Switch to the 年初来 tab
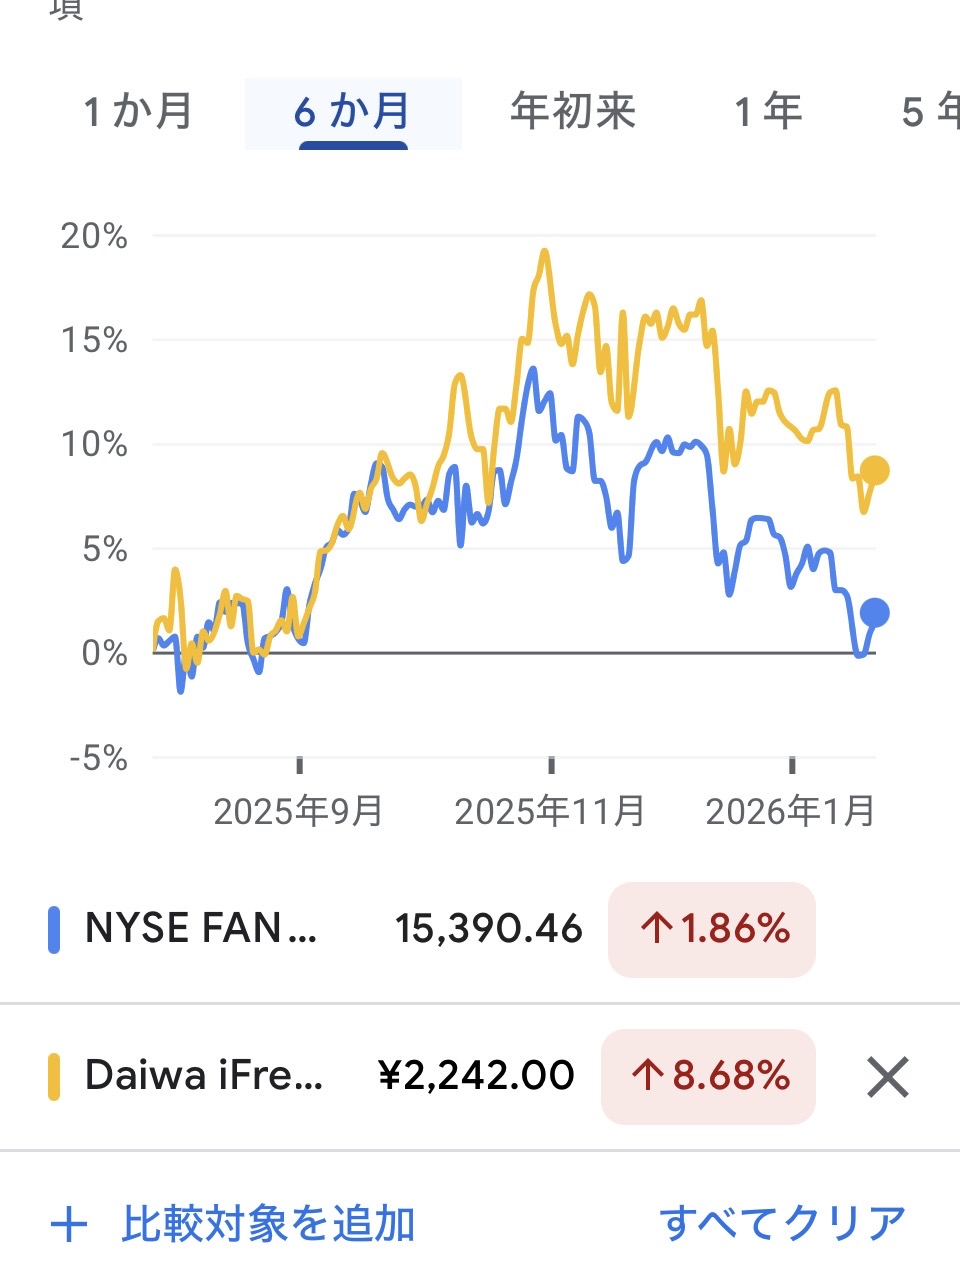The image size is (960, 1287). [573, 111]
